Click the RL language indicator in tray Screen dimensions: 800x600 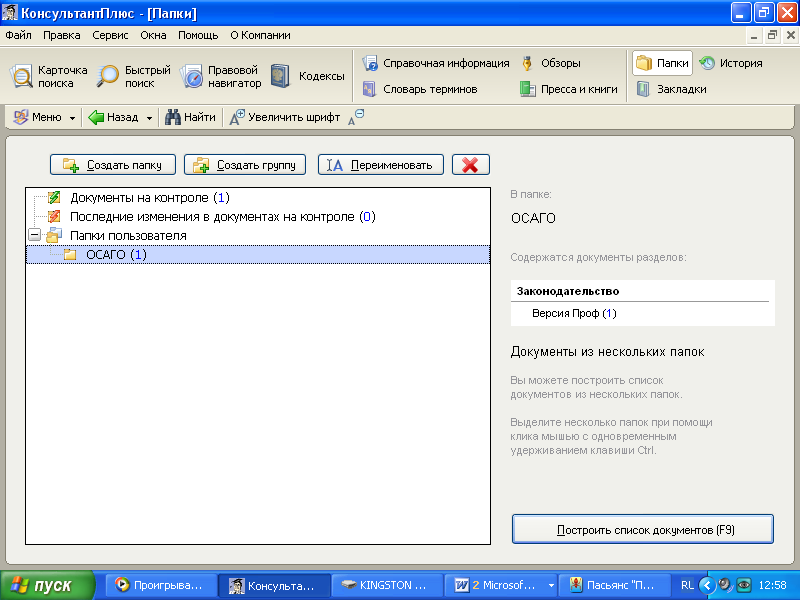coord(687,585)
